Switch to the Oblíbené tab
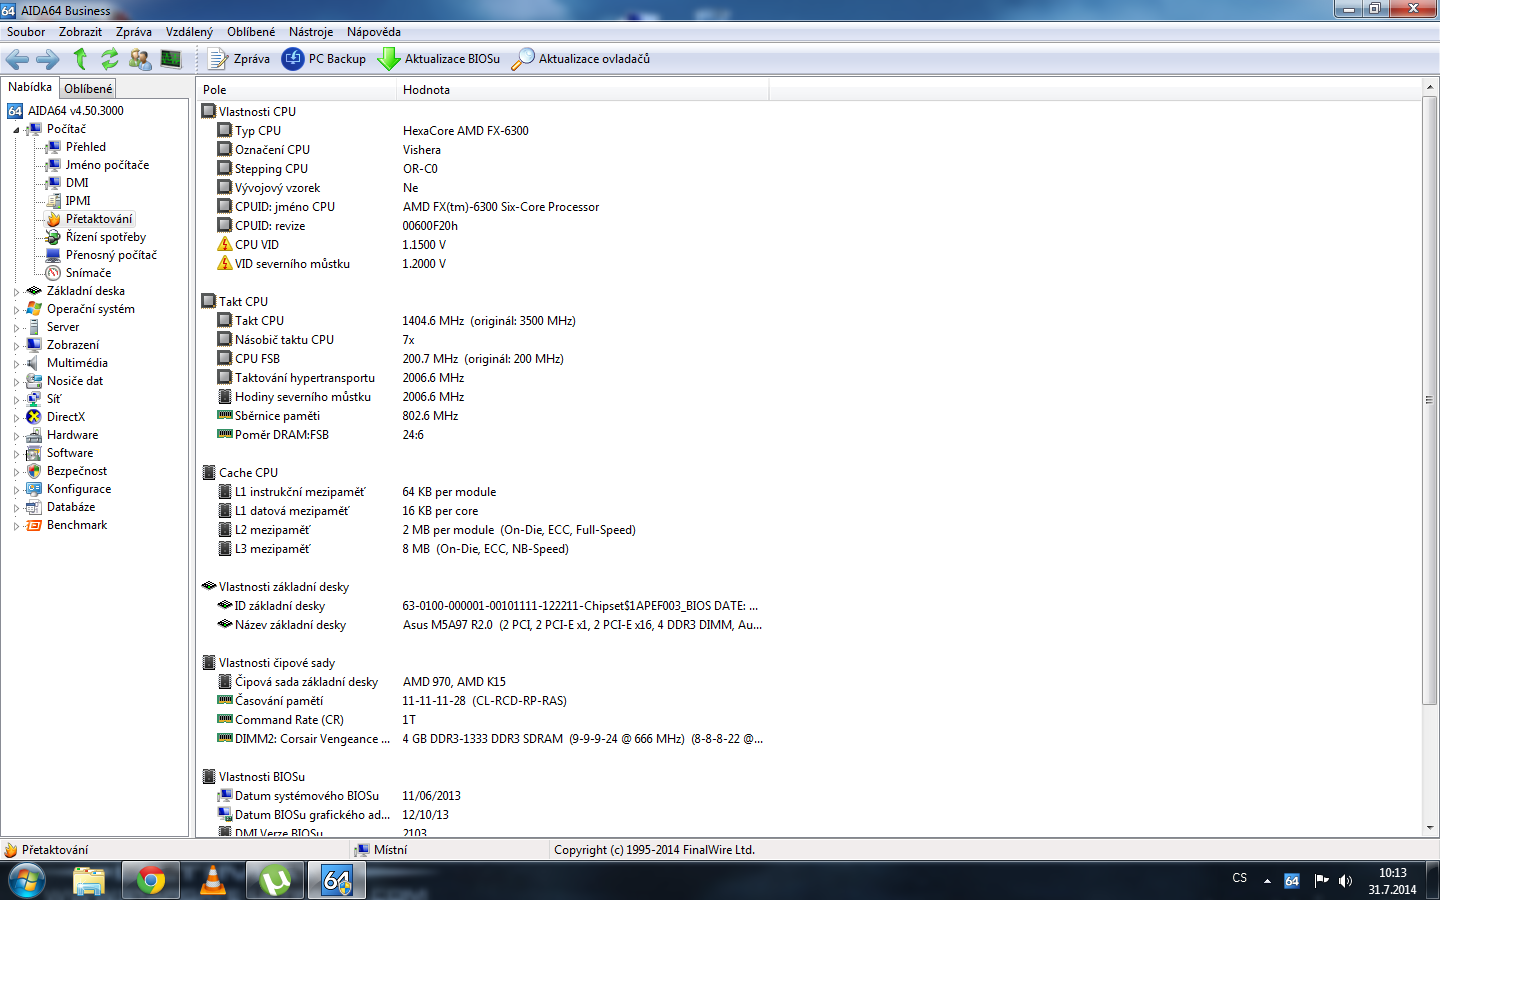Image resolution: width=1524 pixels, height=1006 pixels. 88,89
